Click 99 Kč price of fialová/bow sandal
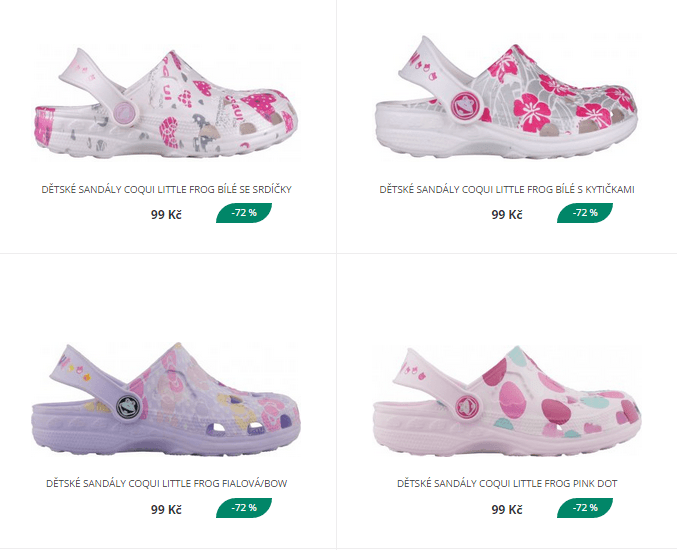The width and height of the screenshot is (691, 550). 166,509
